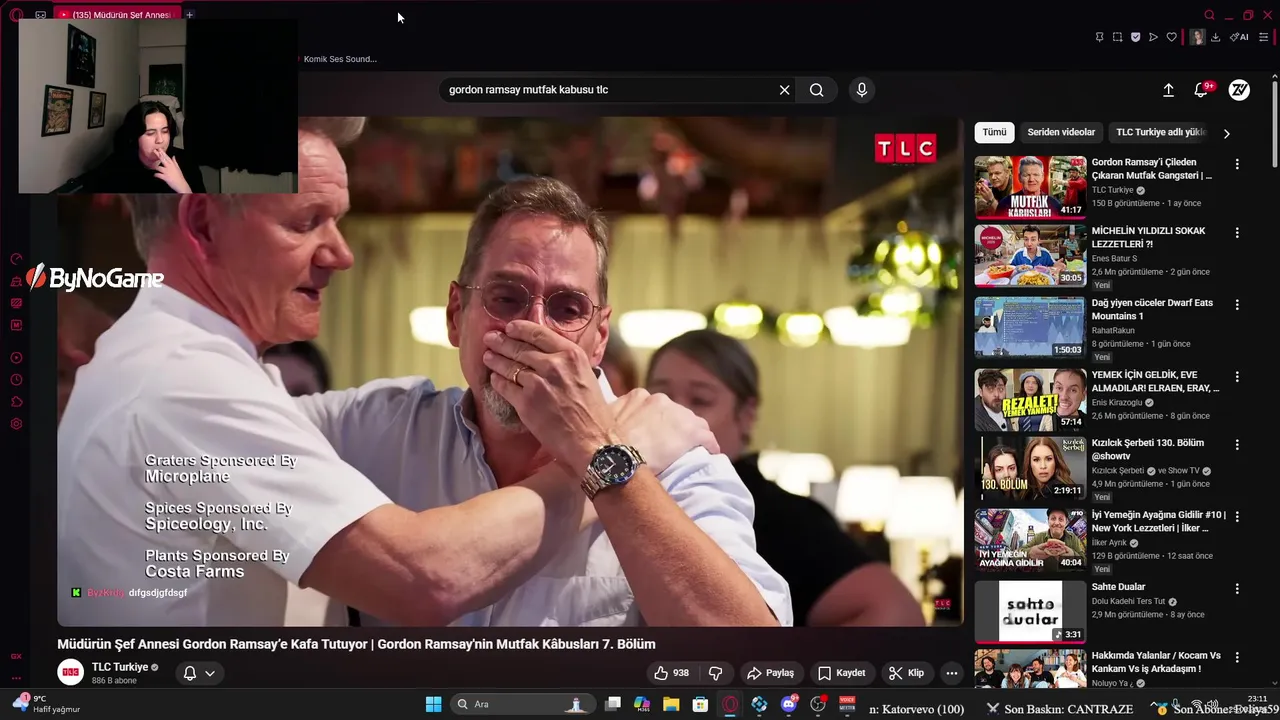The image size is (1280, 720).
Task: Click the send/flow arrow icon in Opera toolbar
Action: pos(1153,37)
